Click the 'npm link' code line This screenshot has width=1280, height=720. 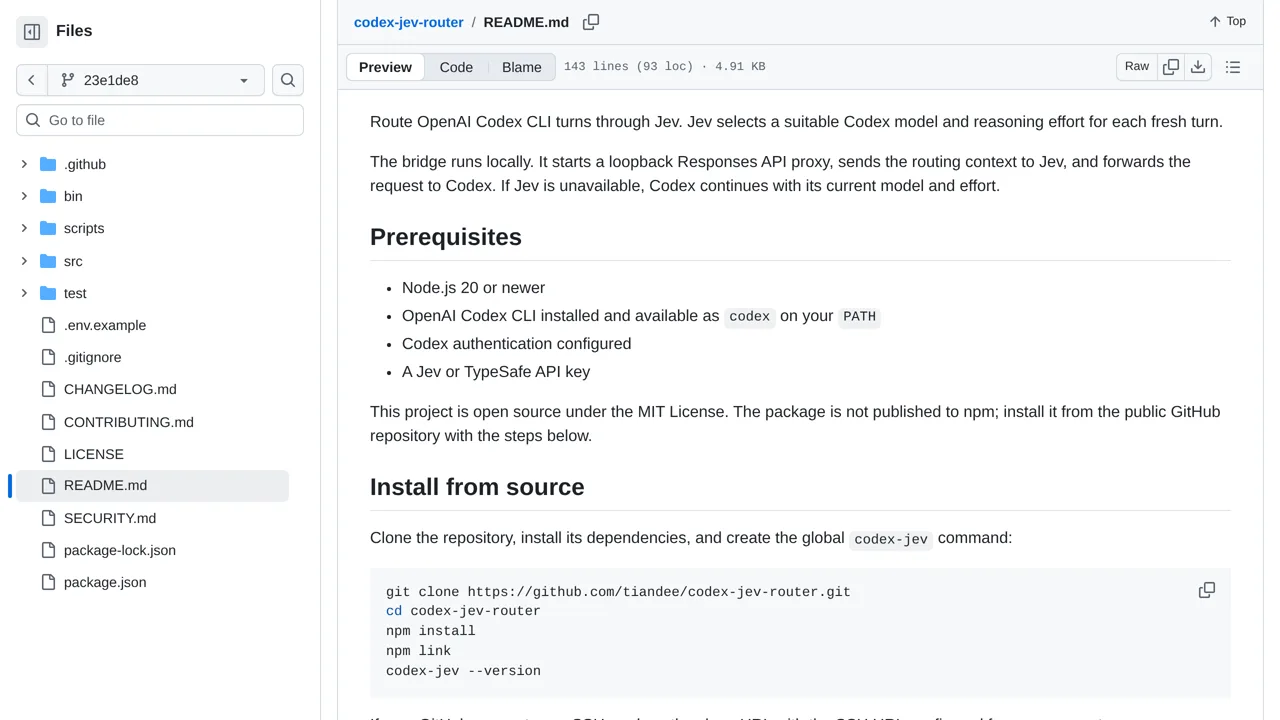click(418, 651)
